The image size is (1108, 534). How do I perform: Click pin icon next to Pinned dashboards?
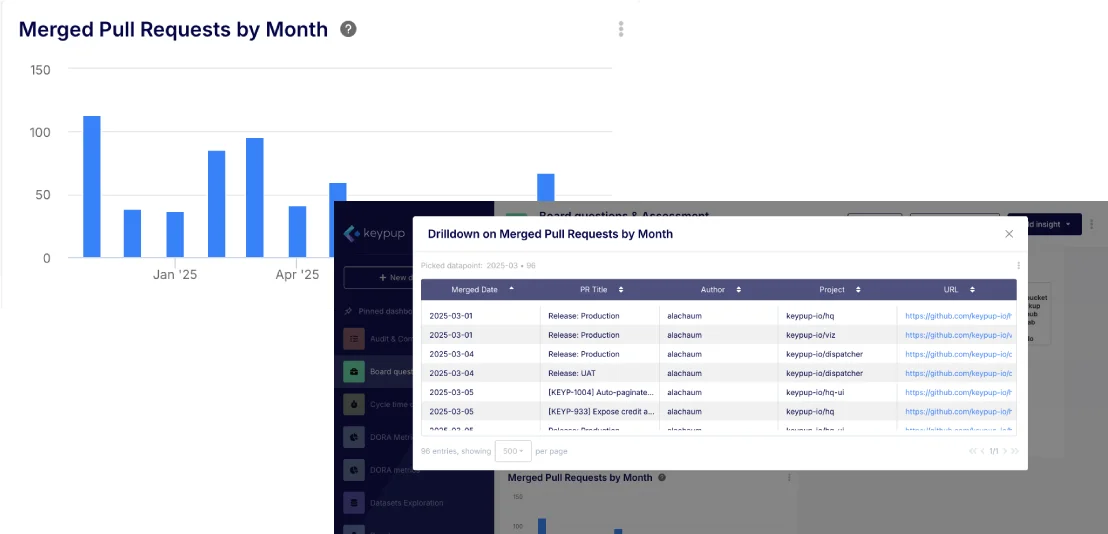click(x=348, y=311)
